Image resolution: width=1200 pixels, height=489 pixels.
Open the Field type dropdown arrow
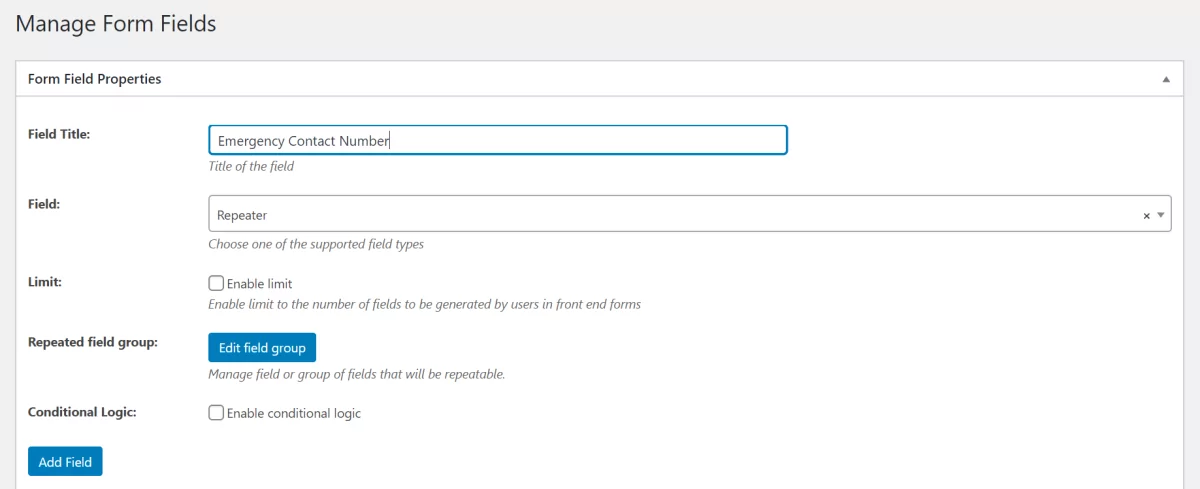(1160, 215)
